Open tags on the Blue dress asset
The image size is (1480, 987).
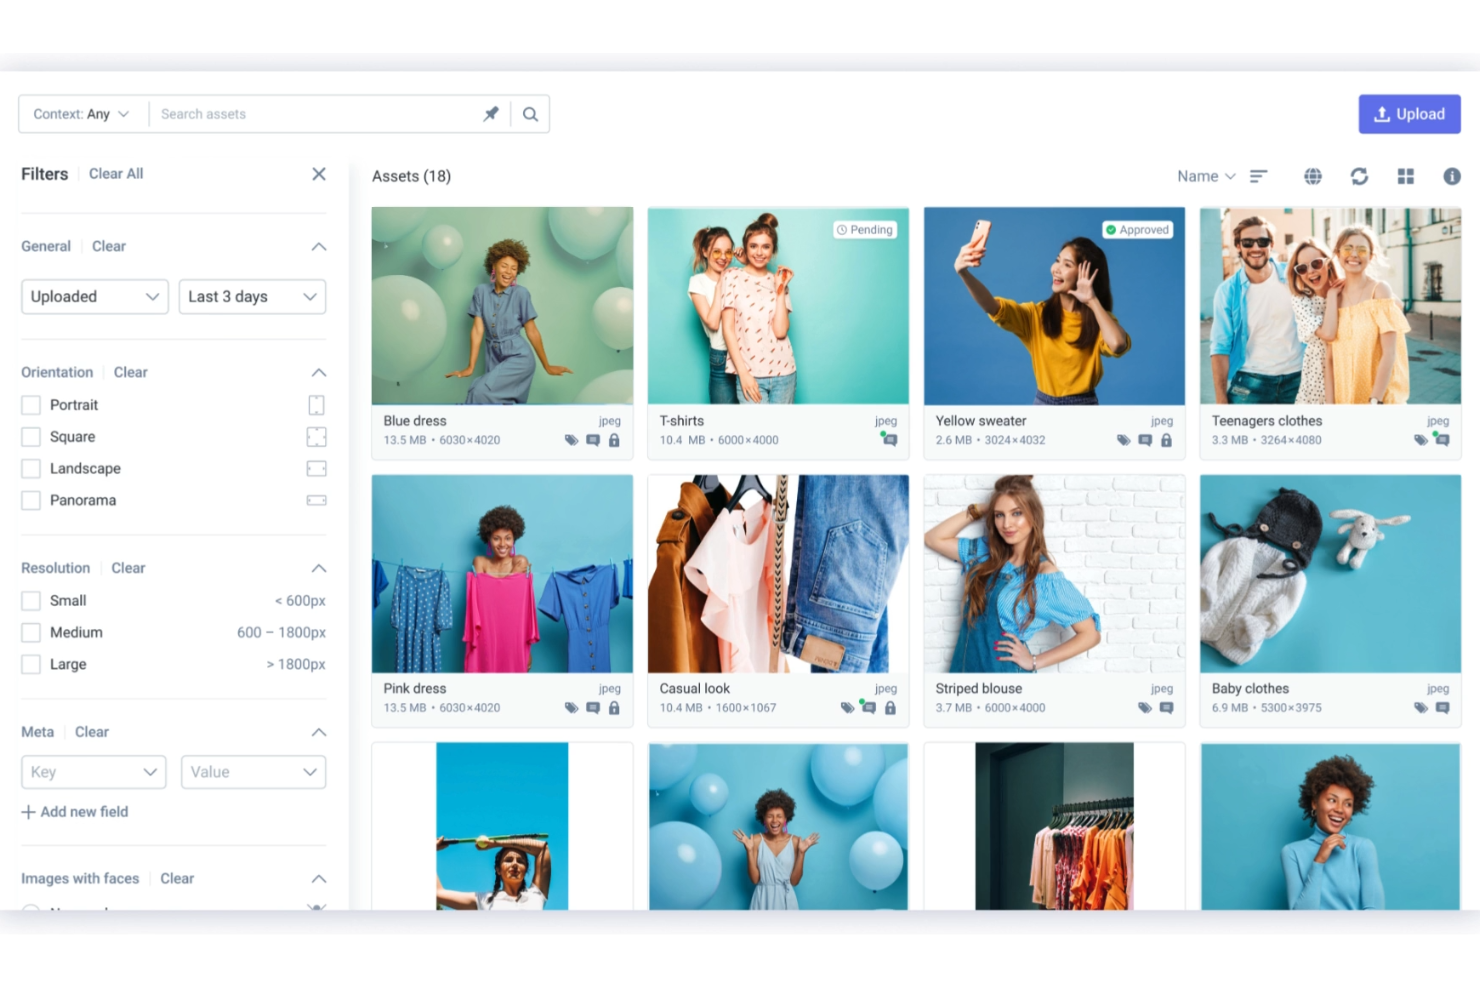coord(571,440)
